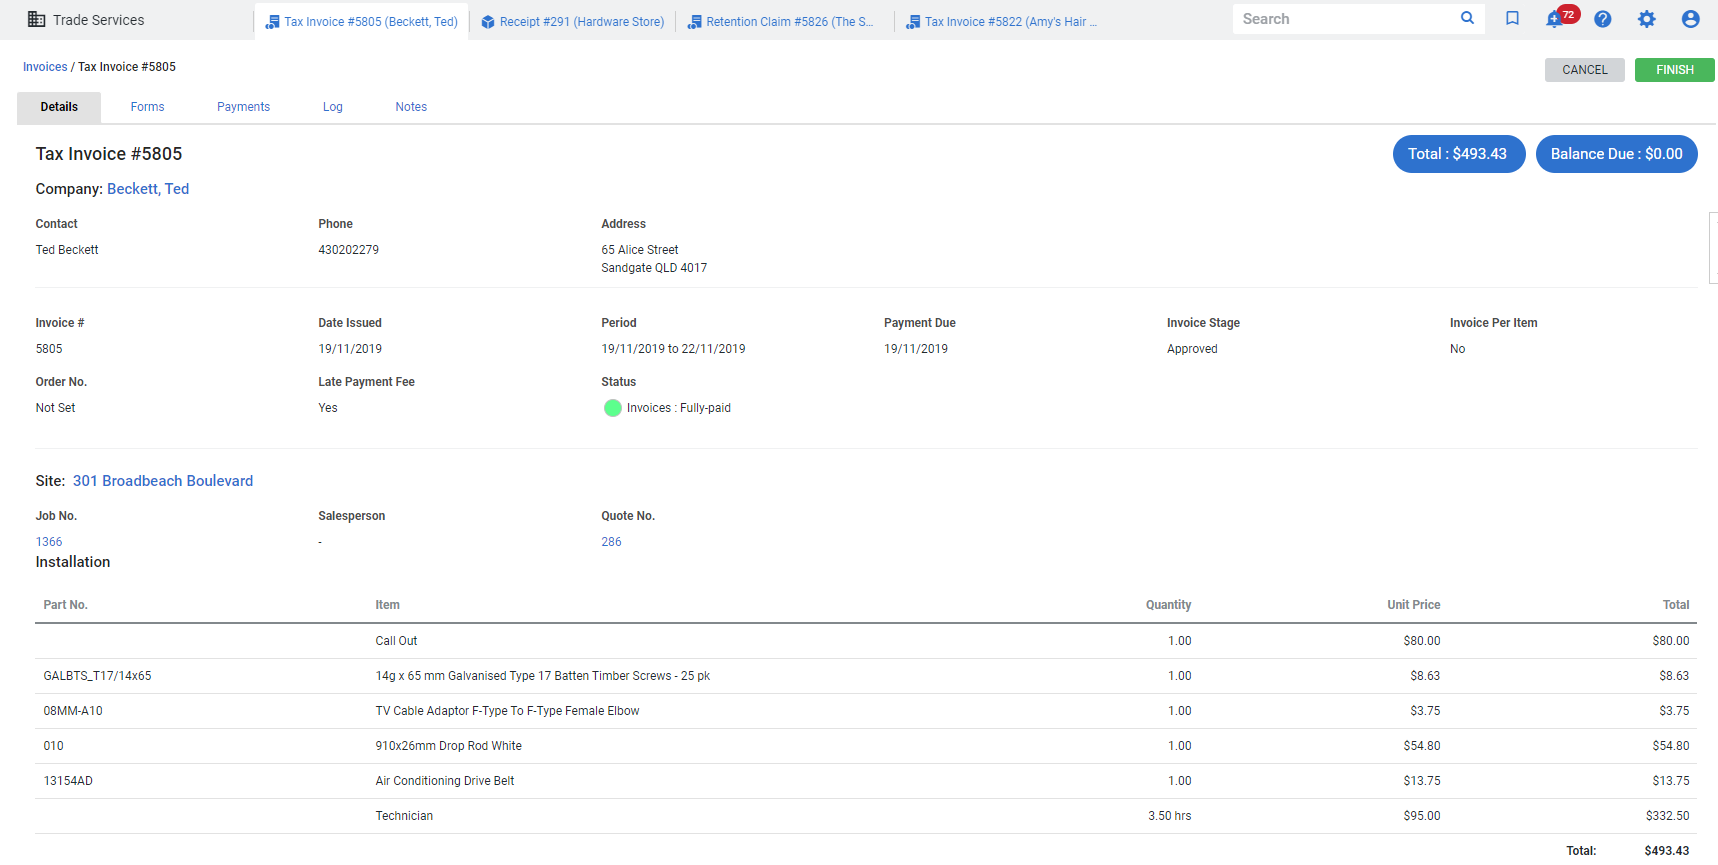Image resolution: width=1718 pixels, height=865 pixels.
Task: Open the bookmarks icon
Action: tap(1512, 19)
